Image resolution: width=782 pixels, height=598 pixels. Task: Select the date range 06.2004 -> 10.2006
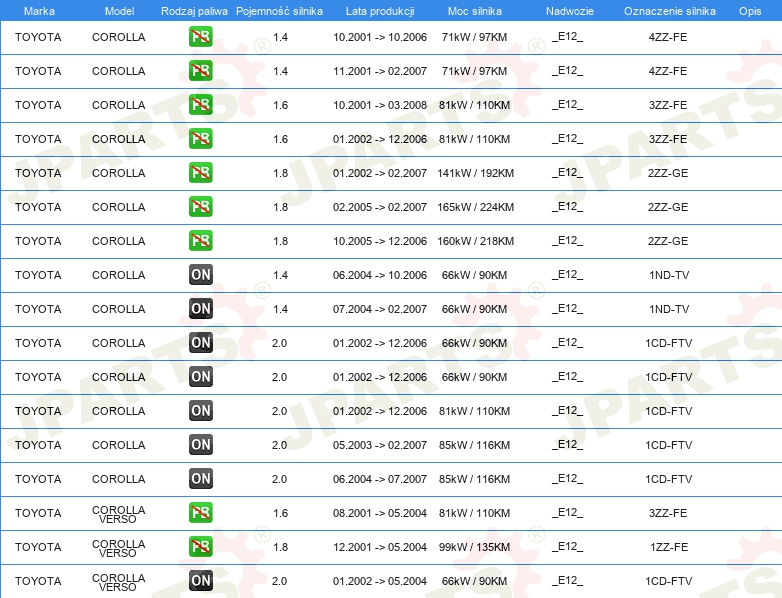380,275
